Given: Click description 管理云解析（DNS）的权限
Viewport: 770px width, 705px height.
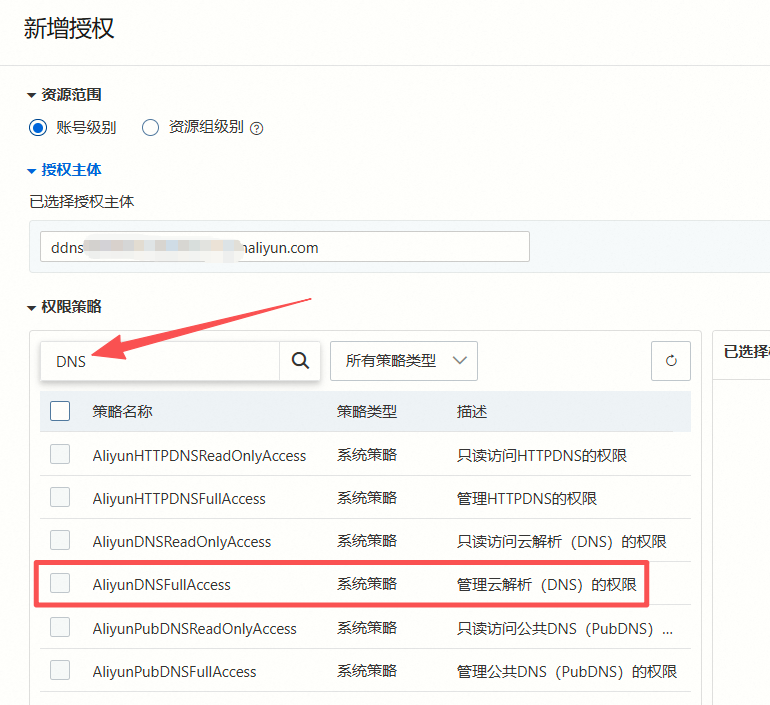Looking at the screenshot, I should (x=547, y=584).
